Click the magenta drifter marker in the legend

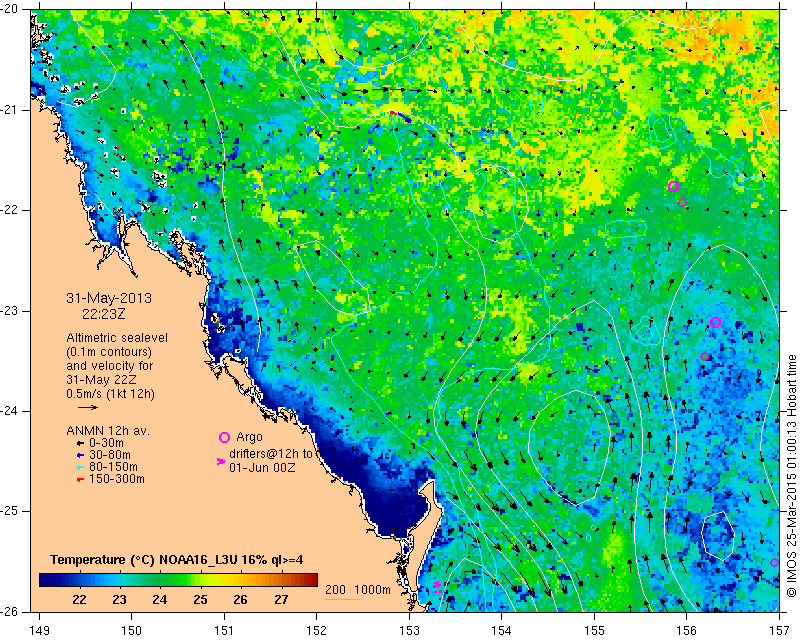click(x=221, y=461)
